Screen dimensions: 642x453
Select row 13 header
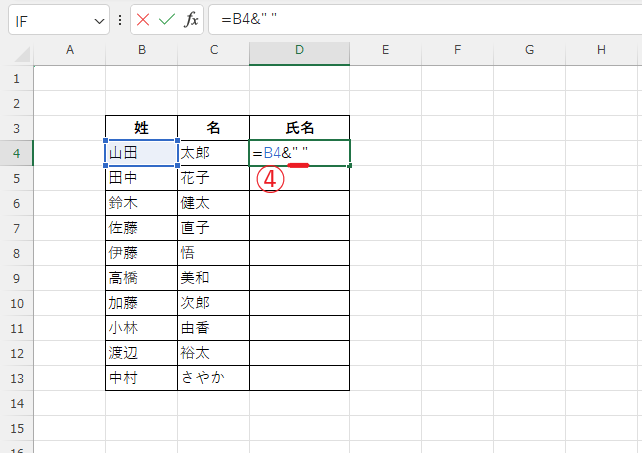tap(16, 377)
